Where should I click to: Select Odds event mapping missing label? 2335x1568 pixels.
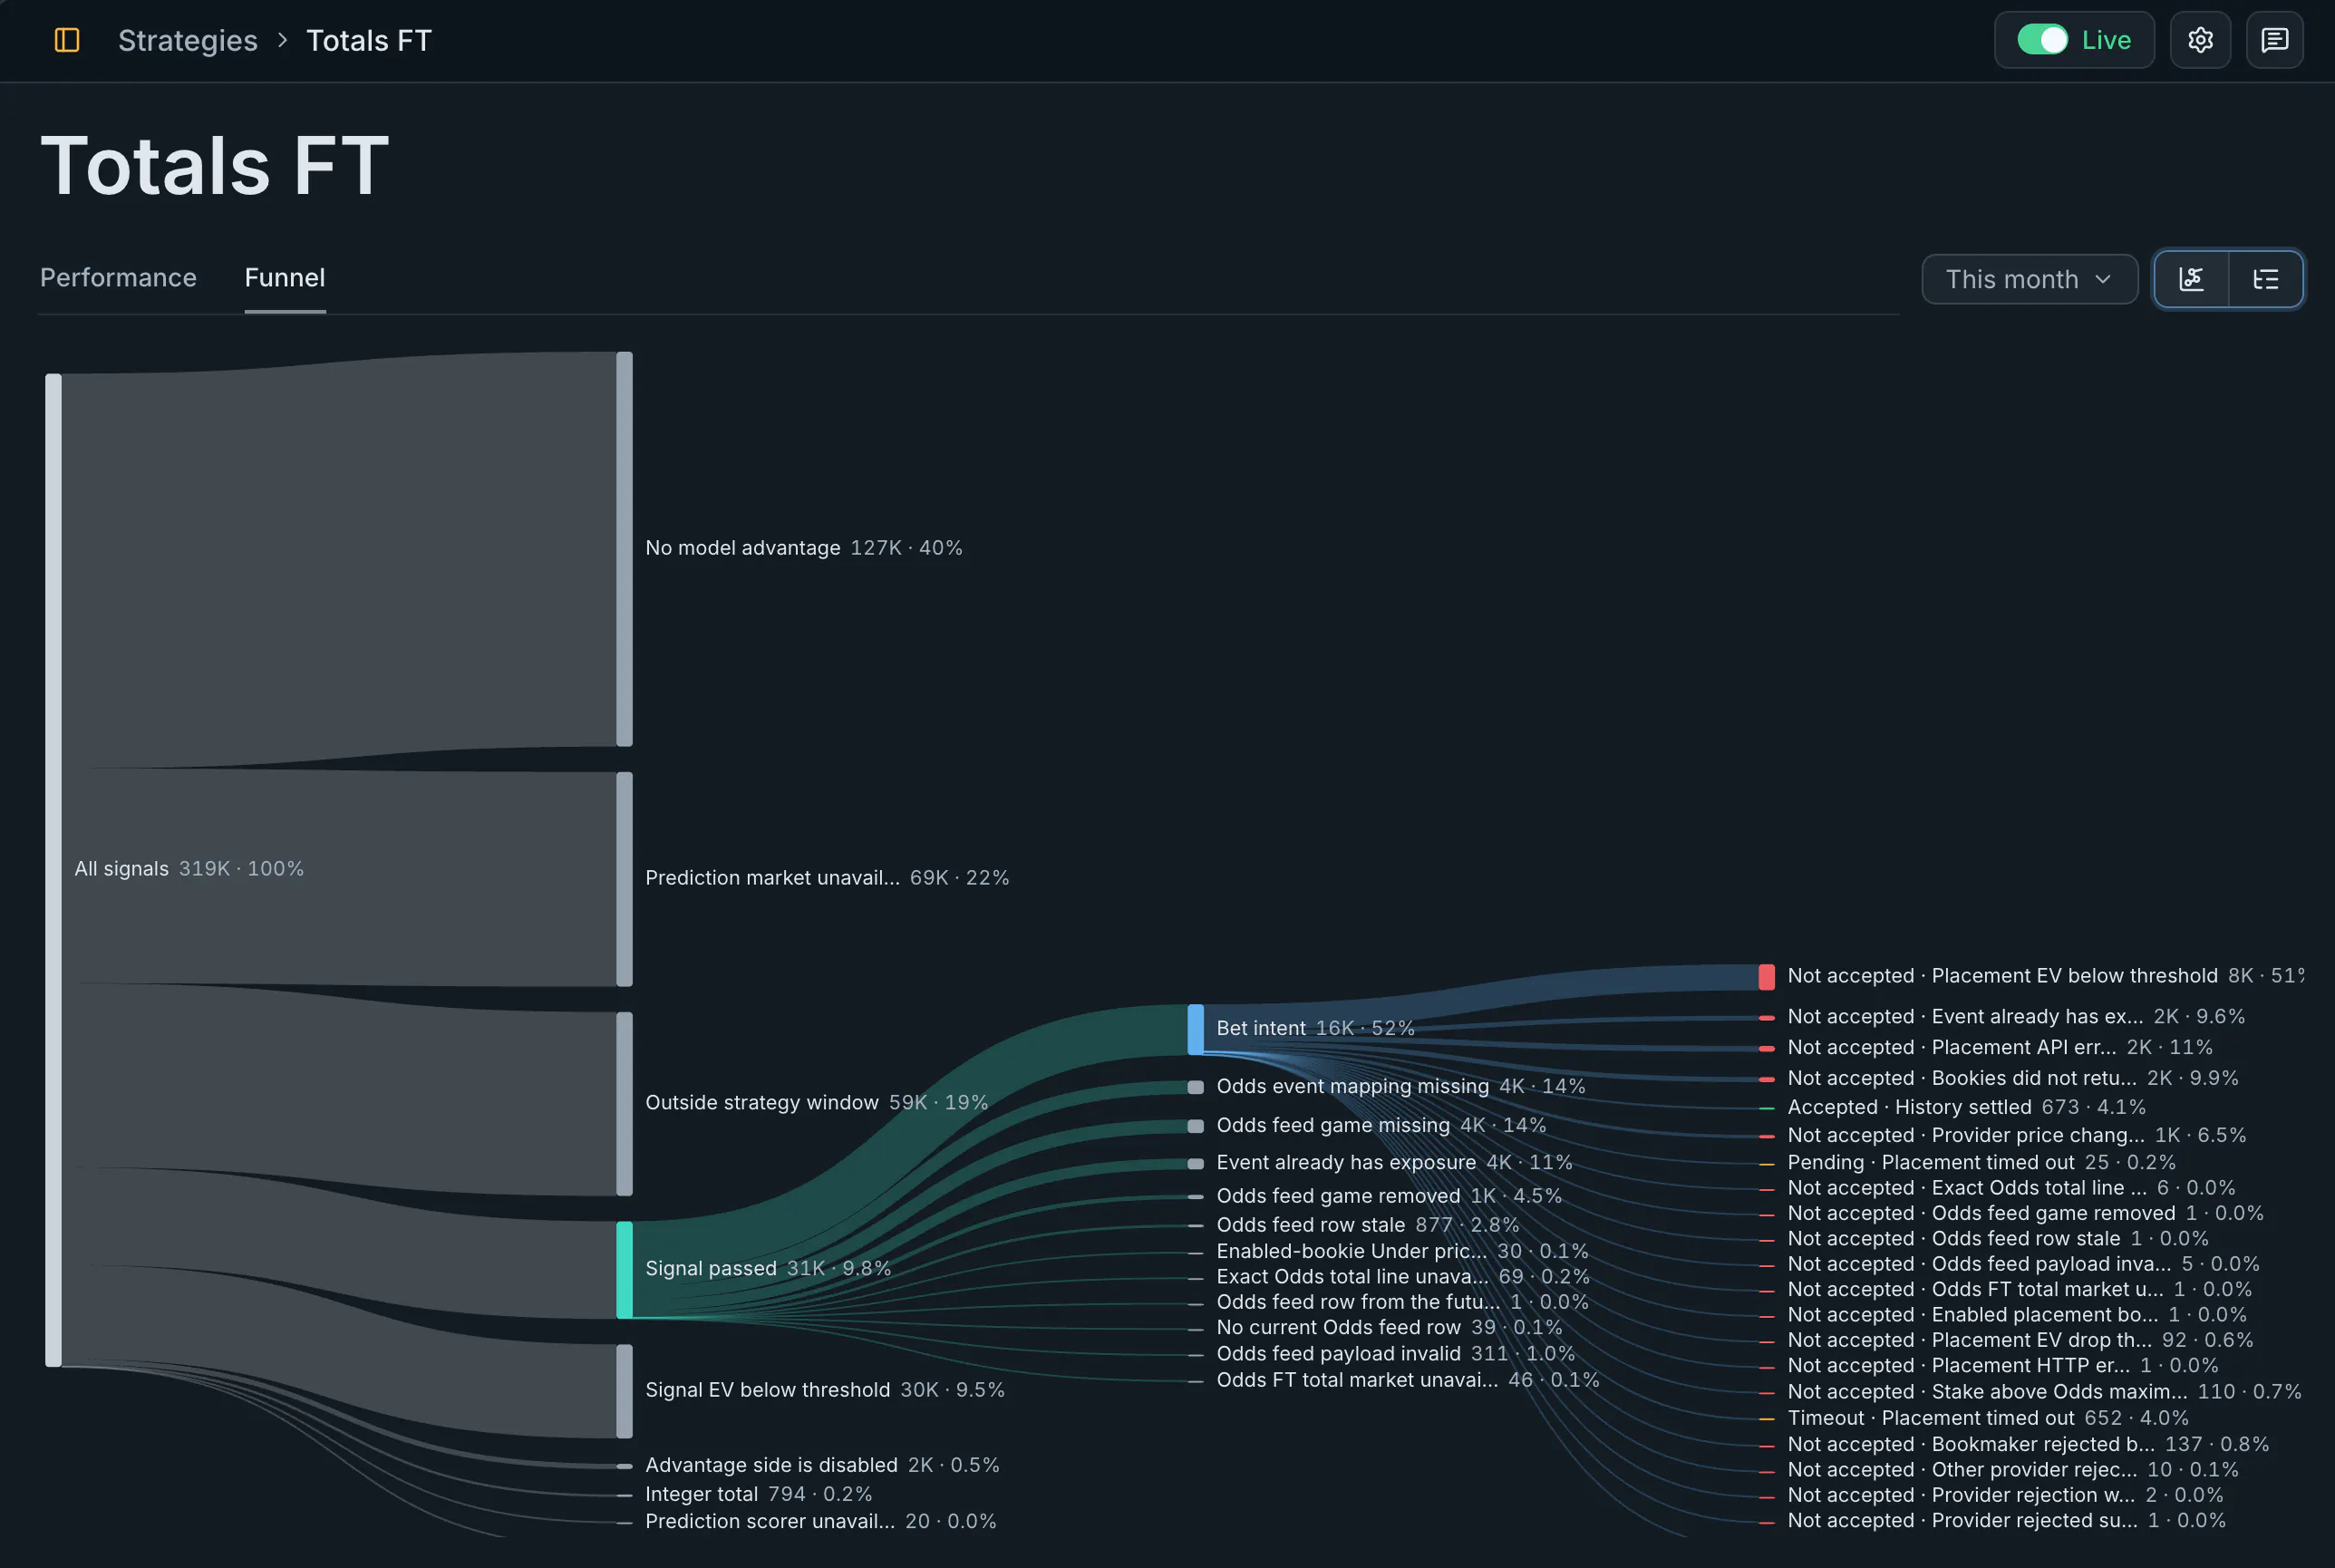click(1400, 1086)
